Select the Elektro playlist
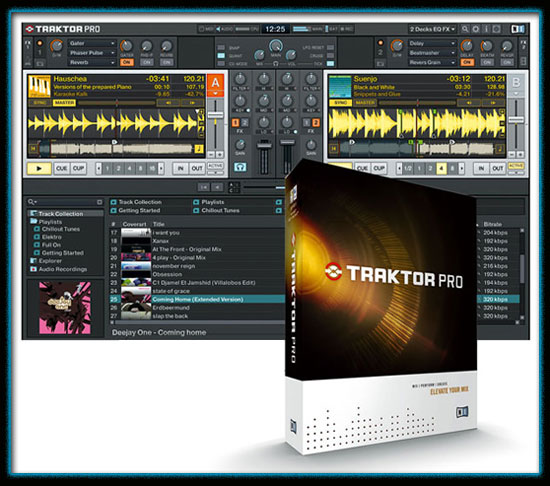This screenshot has height=486, width=550. point(52,237)
